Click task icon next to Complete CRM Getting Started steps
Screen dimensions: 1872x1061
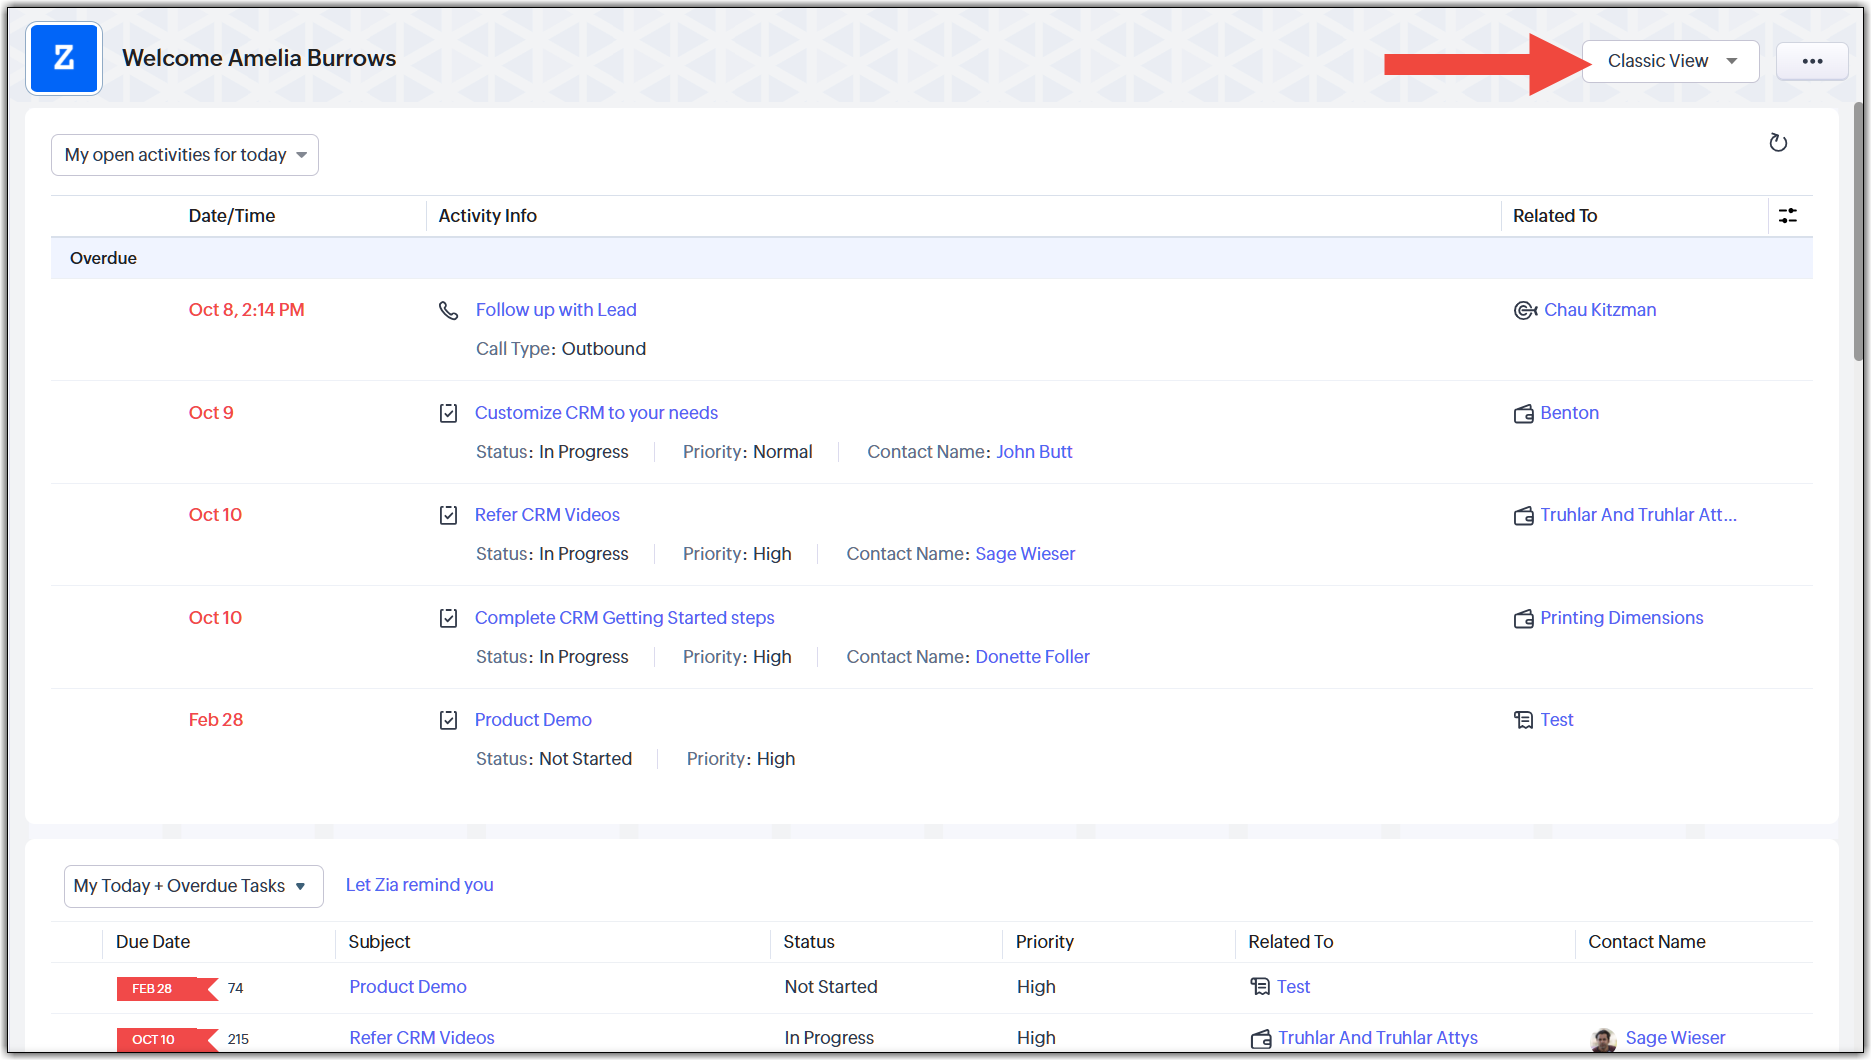pyautogui.click(x=449, y=618)
